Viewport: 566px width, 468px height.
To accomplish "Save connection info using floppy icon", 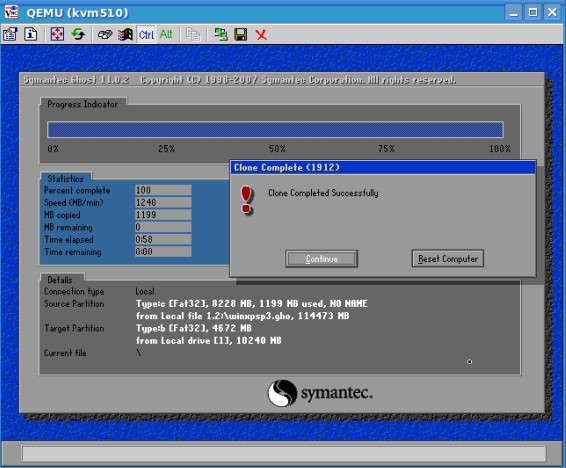I will coord(241,35).
